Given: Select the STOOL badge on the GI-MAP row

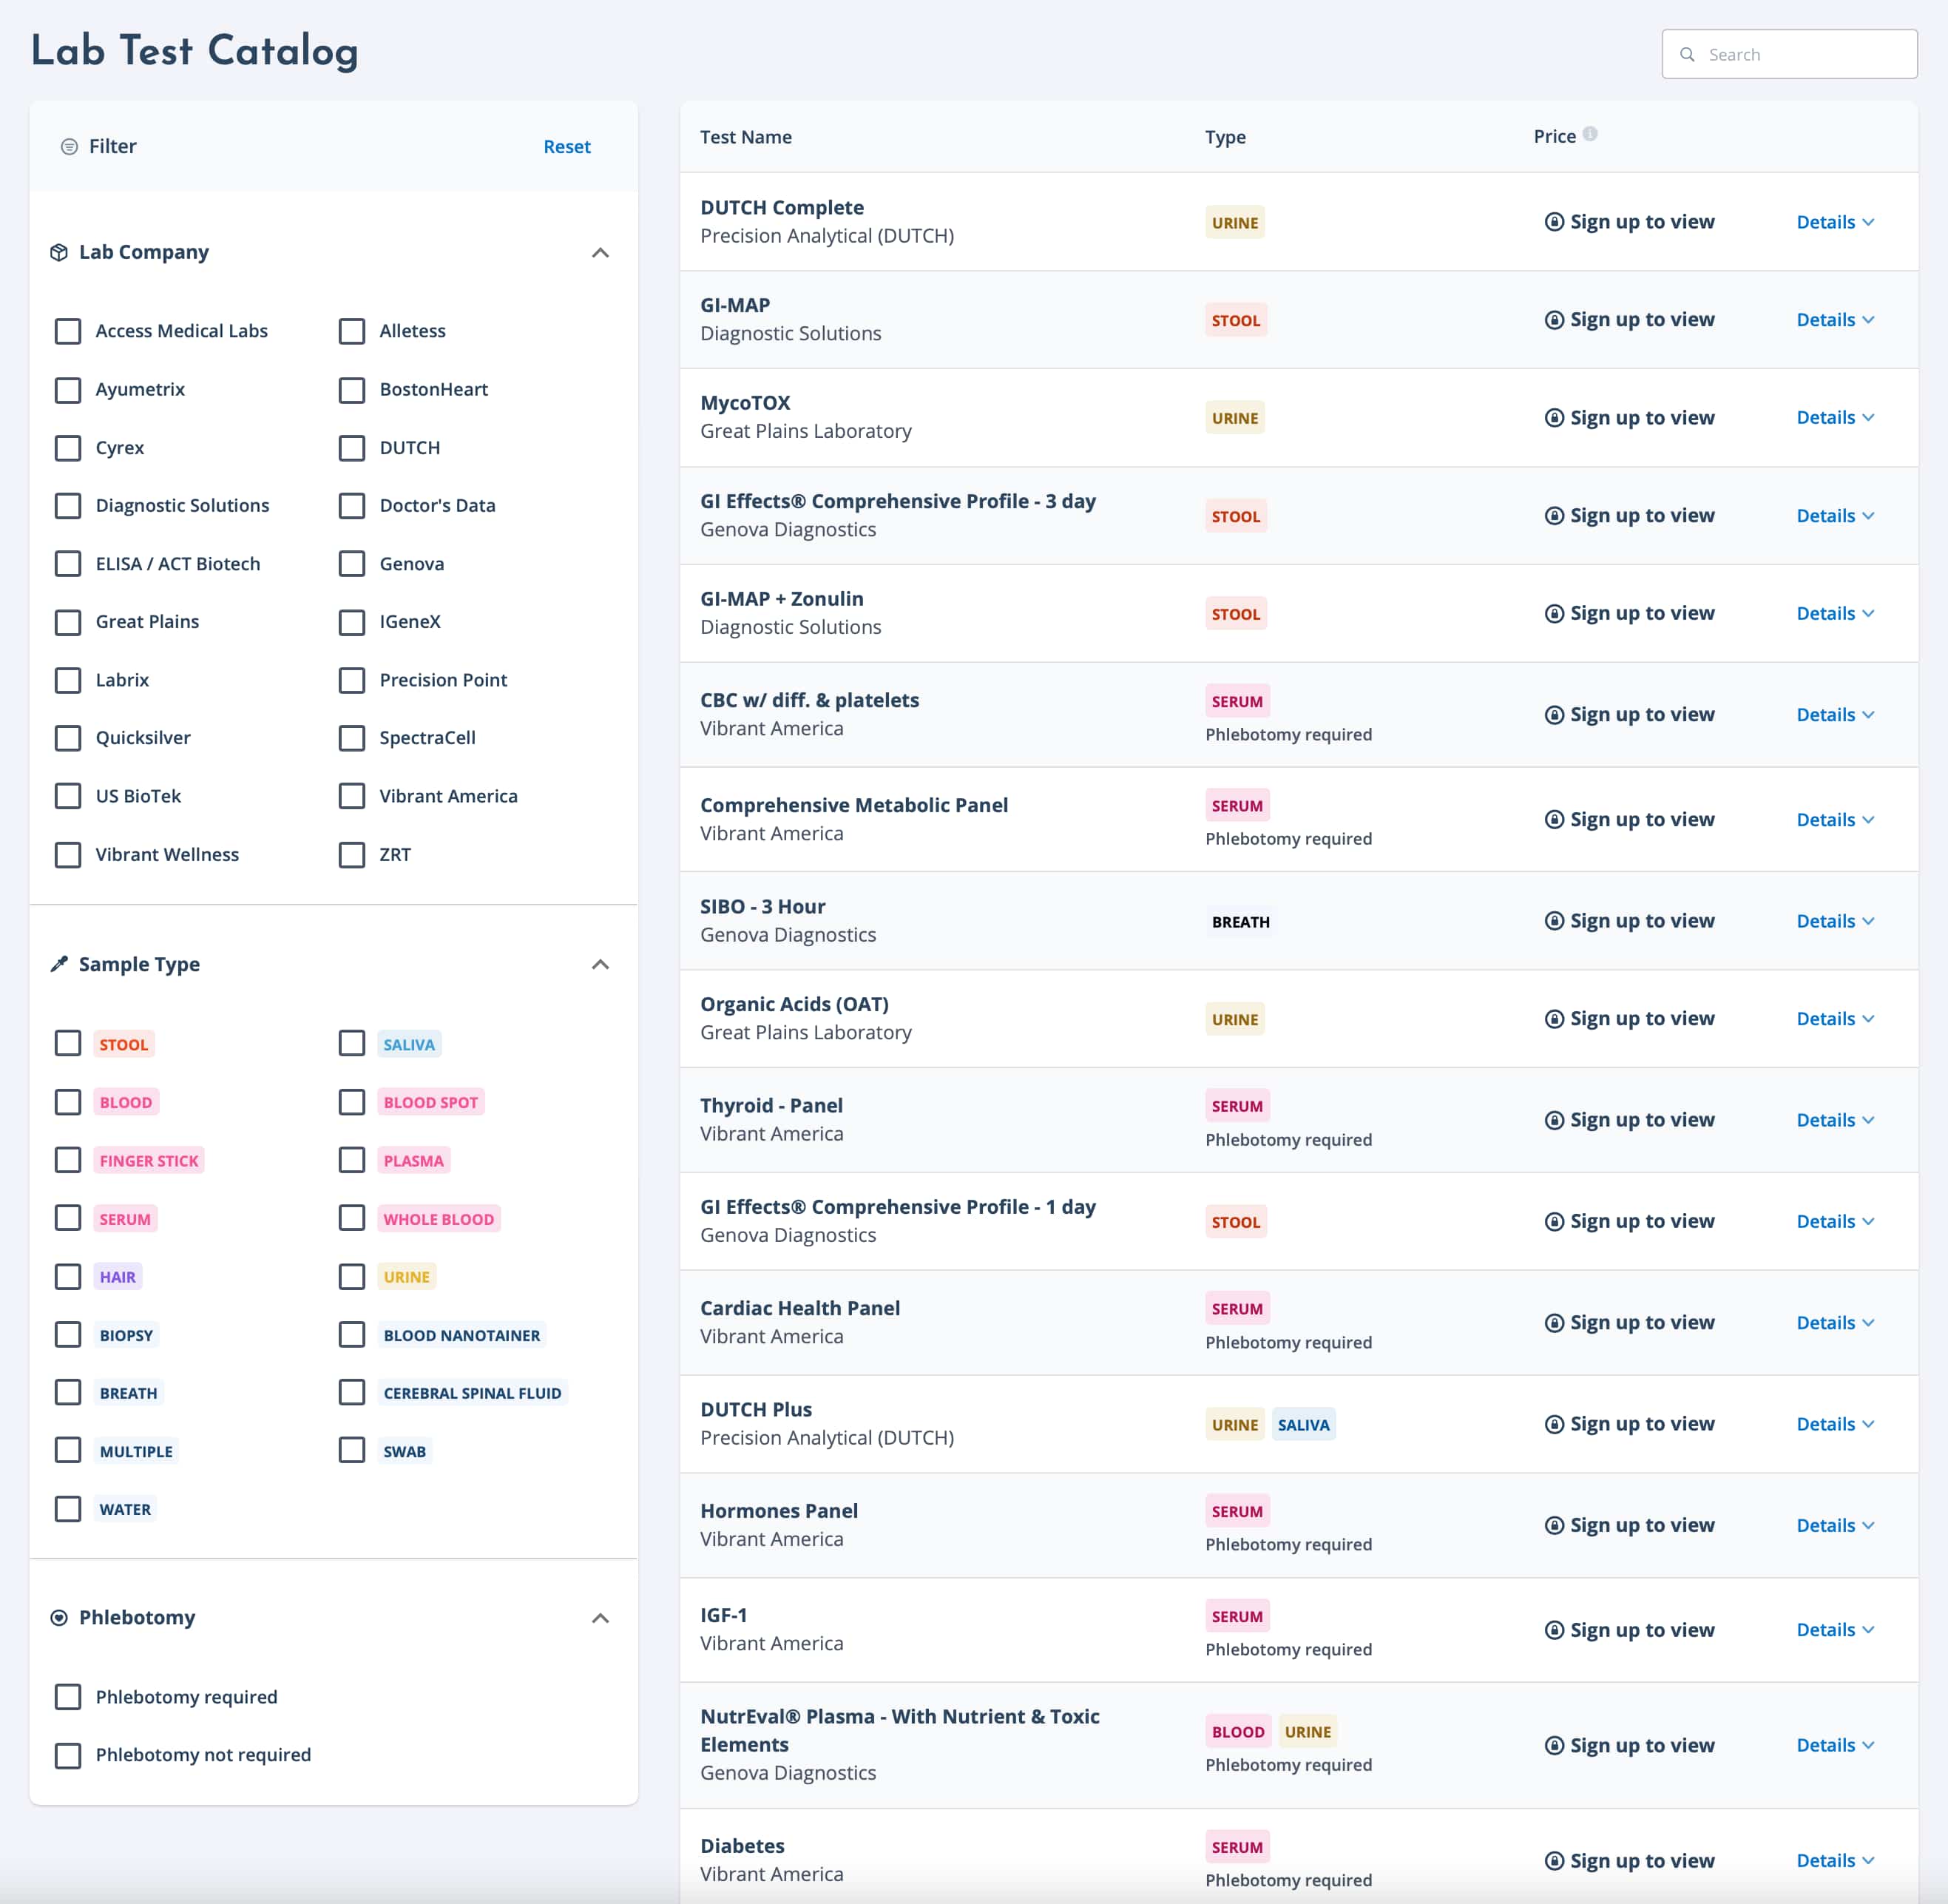Looking at the screenshot, I should click(1236, 319).
